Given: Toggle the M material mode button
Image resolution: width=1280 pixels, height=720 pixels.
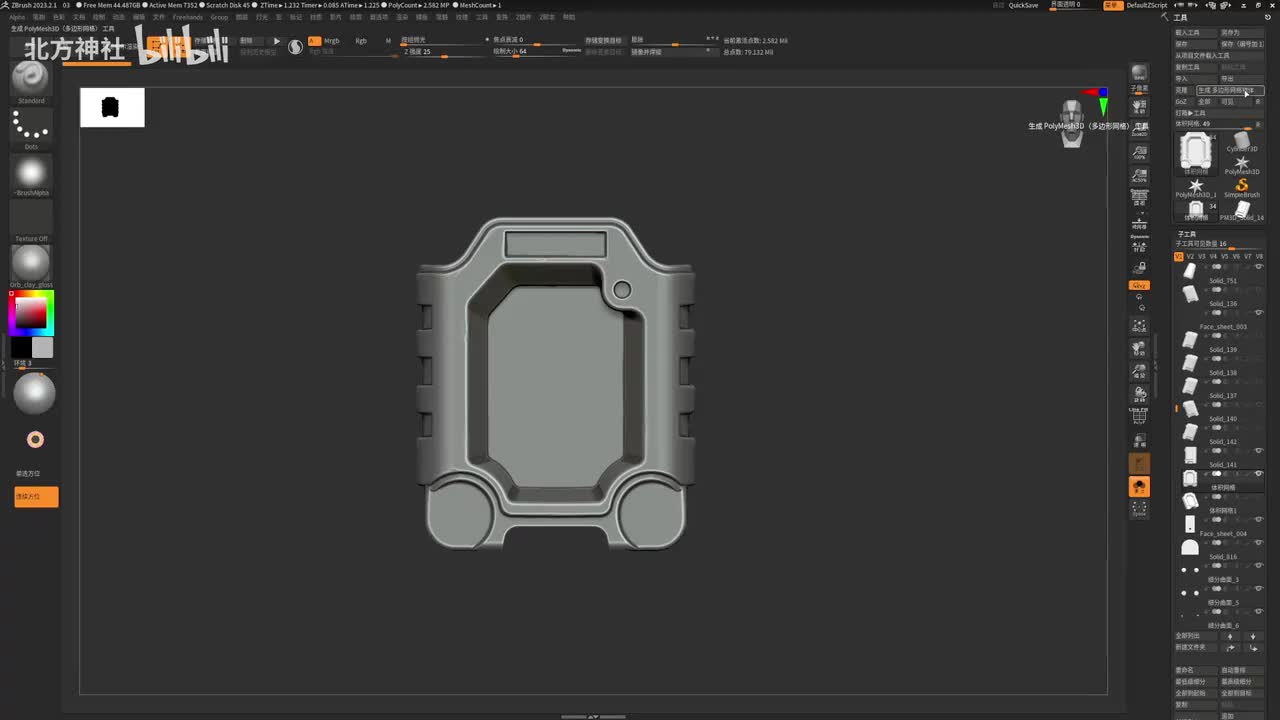Looking at the screenshot, I should click(388, 41).
